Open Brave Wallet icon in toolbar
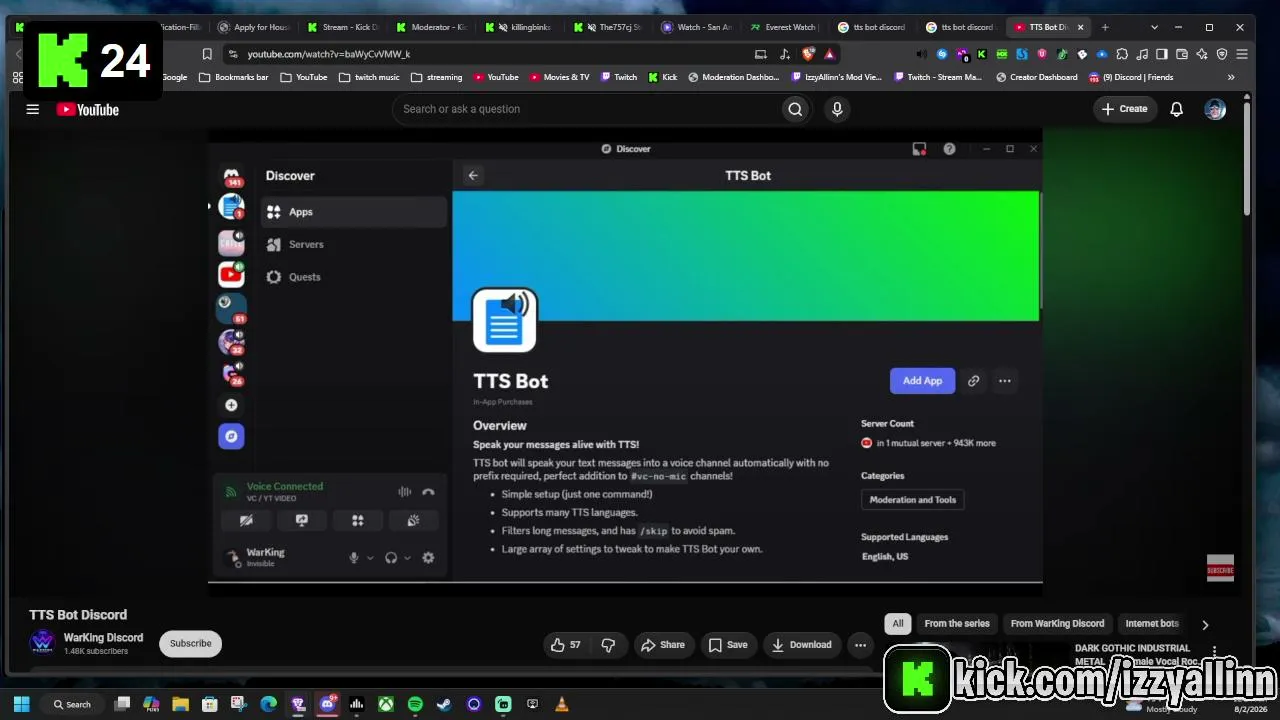Viewport: 1280px width, 720px height. pos(1182,54)
